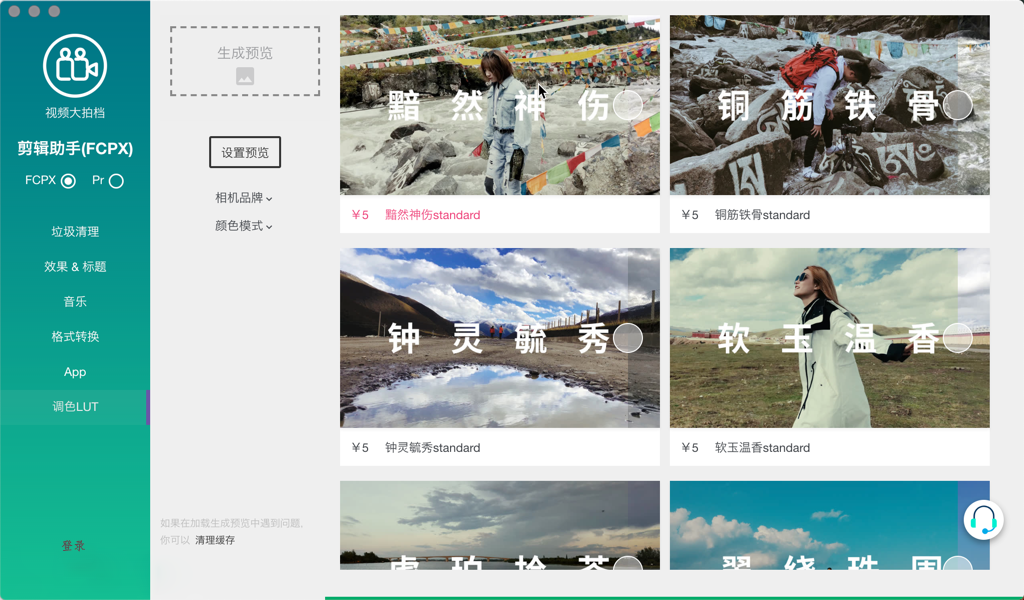Click the 钟灵毓秀standard label
The width and height of the screenshot is (1024, 600).
(432, 448)
